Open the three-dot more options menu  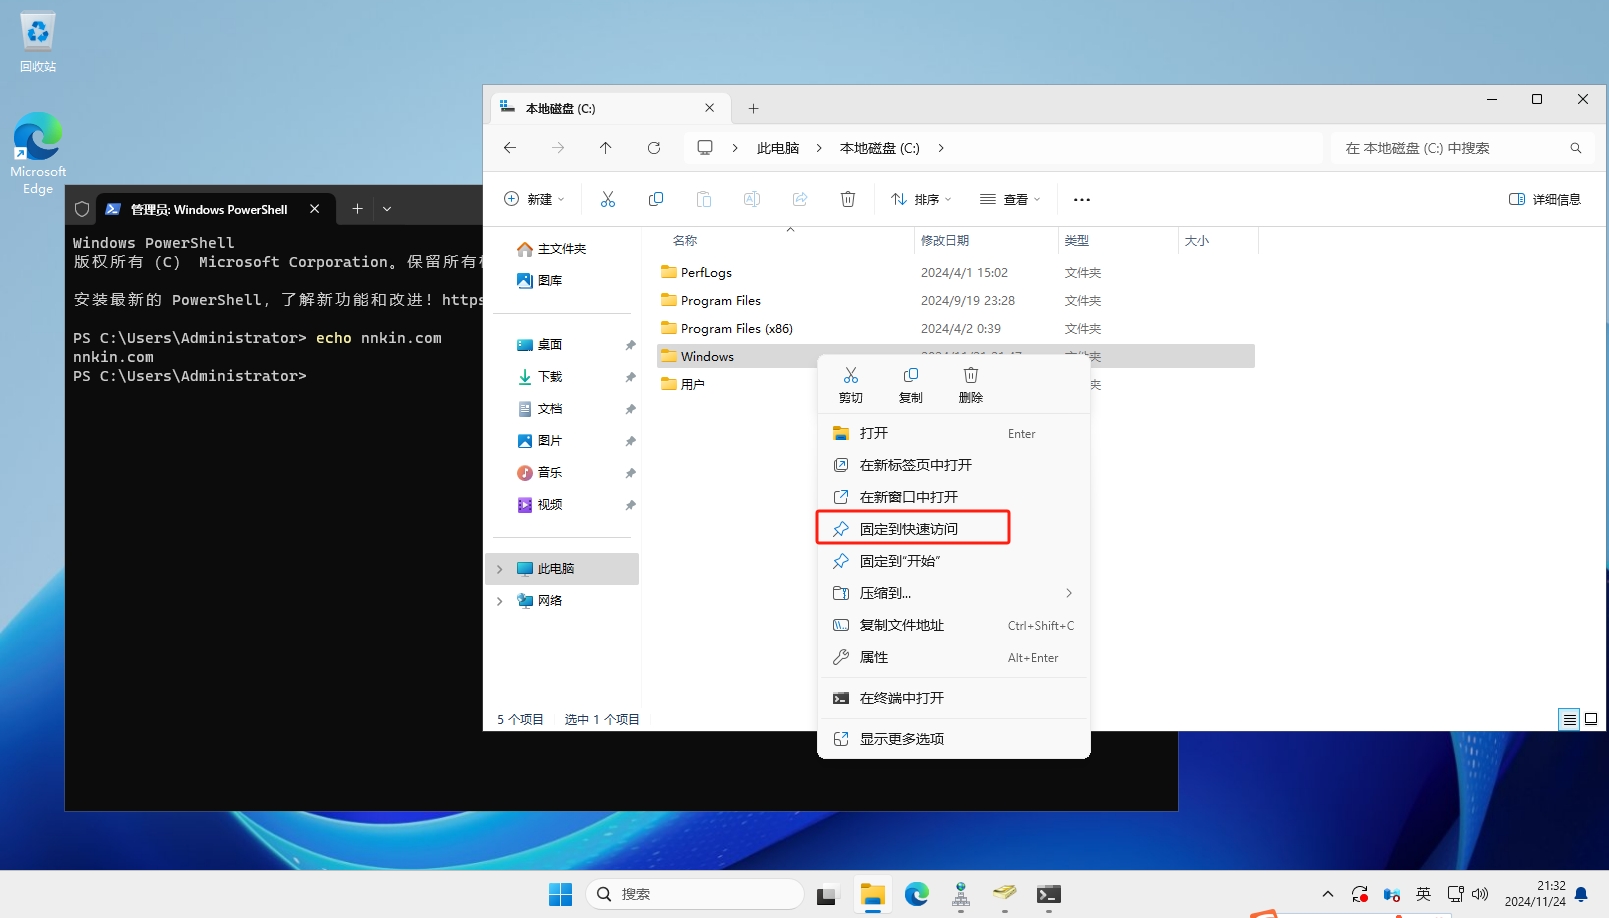[1081, 199]
